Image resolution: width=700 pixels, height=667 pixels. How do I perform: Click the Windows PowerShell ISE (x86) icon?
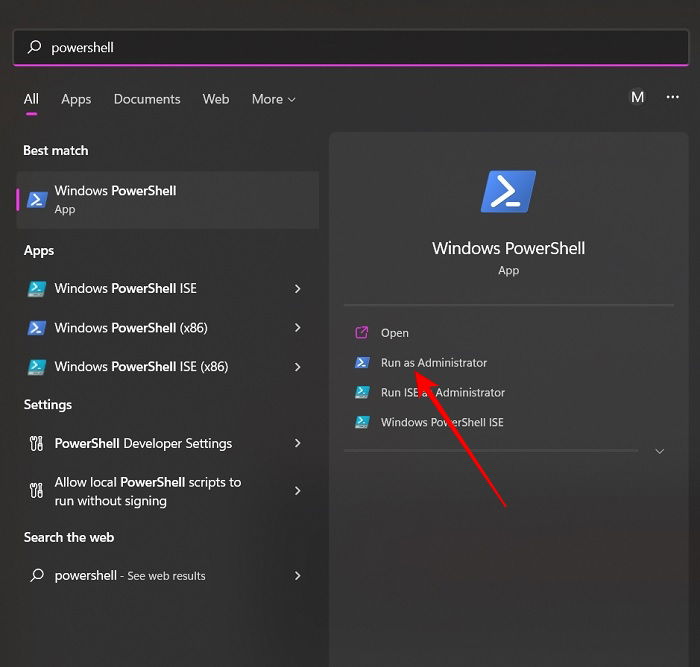[x=37, y=367]
